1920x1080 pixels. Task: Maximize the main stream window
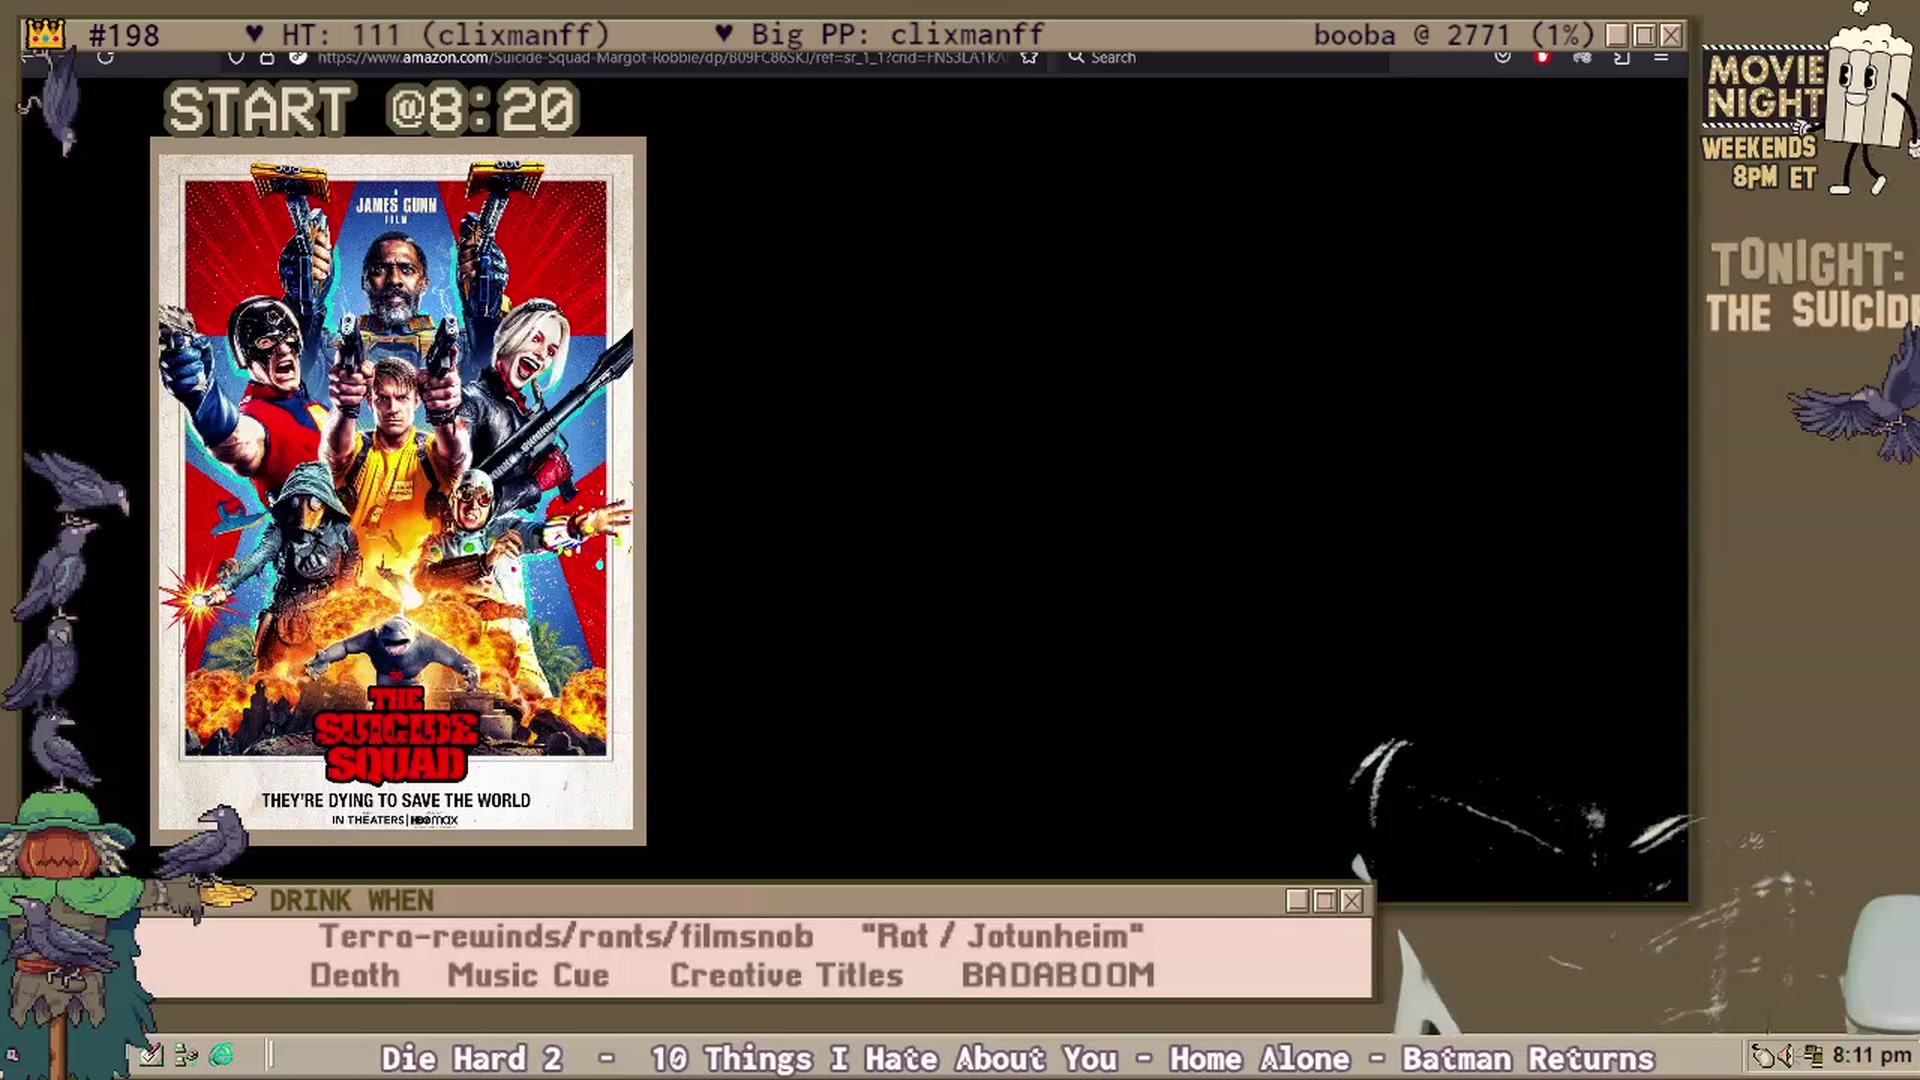pos(1644,35)
